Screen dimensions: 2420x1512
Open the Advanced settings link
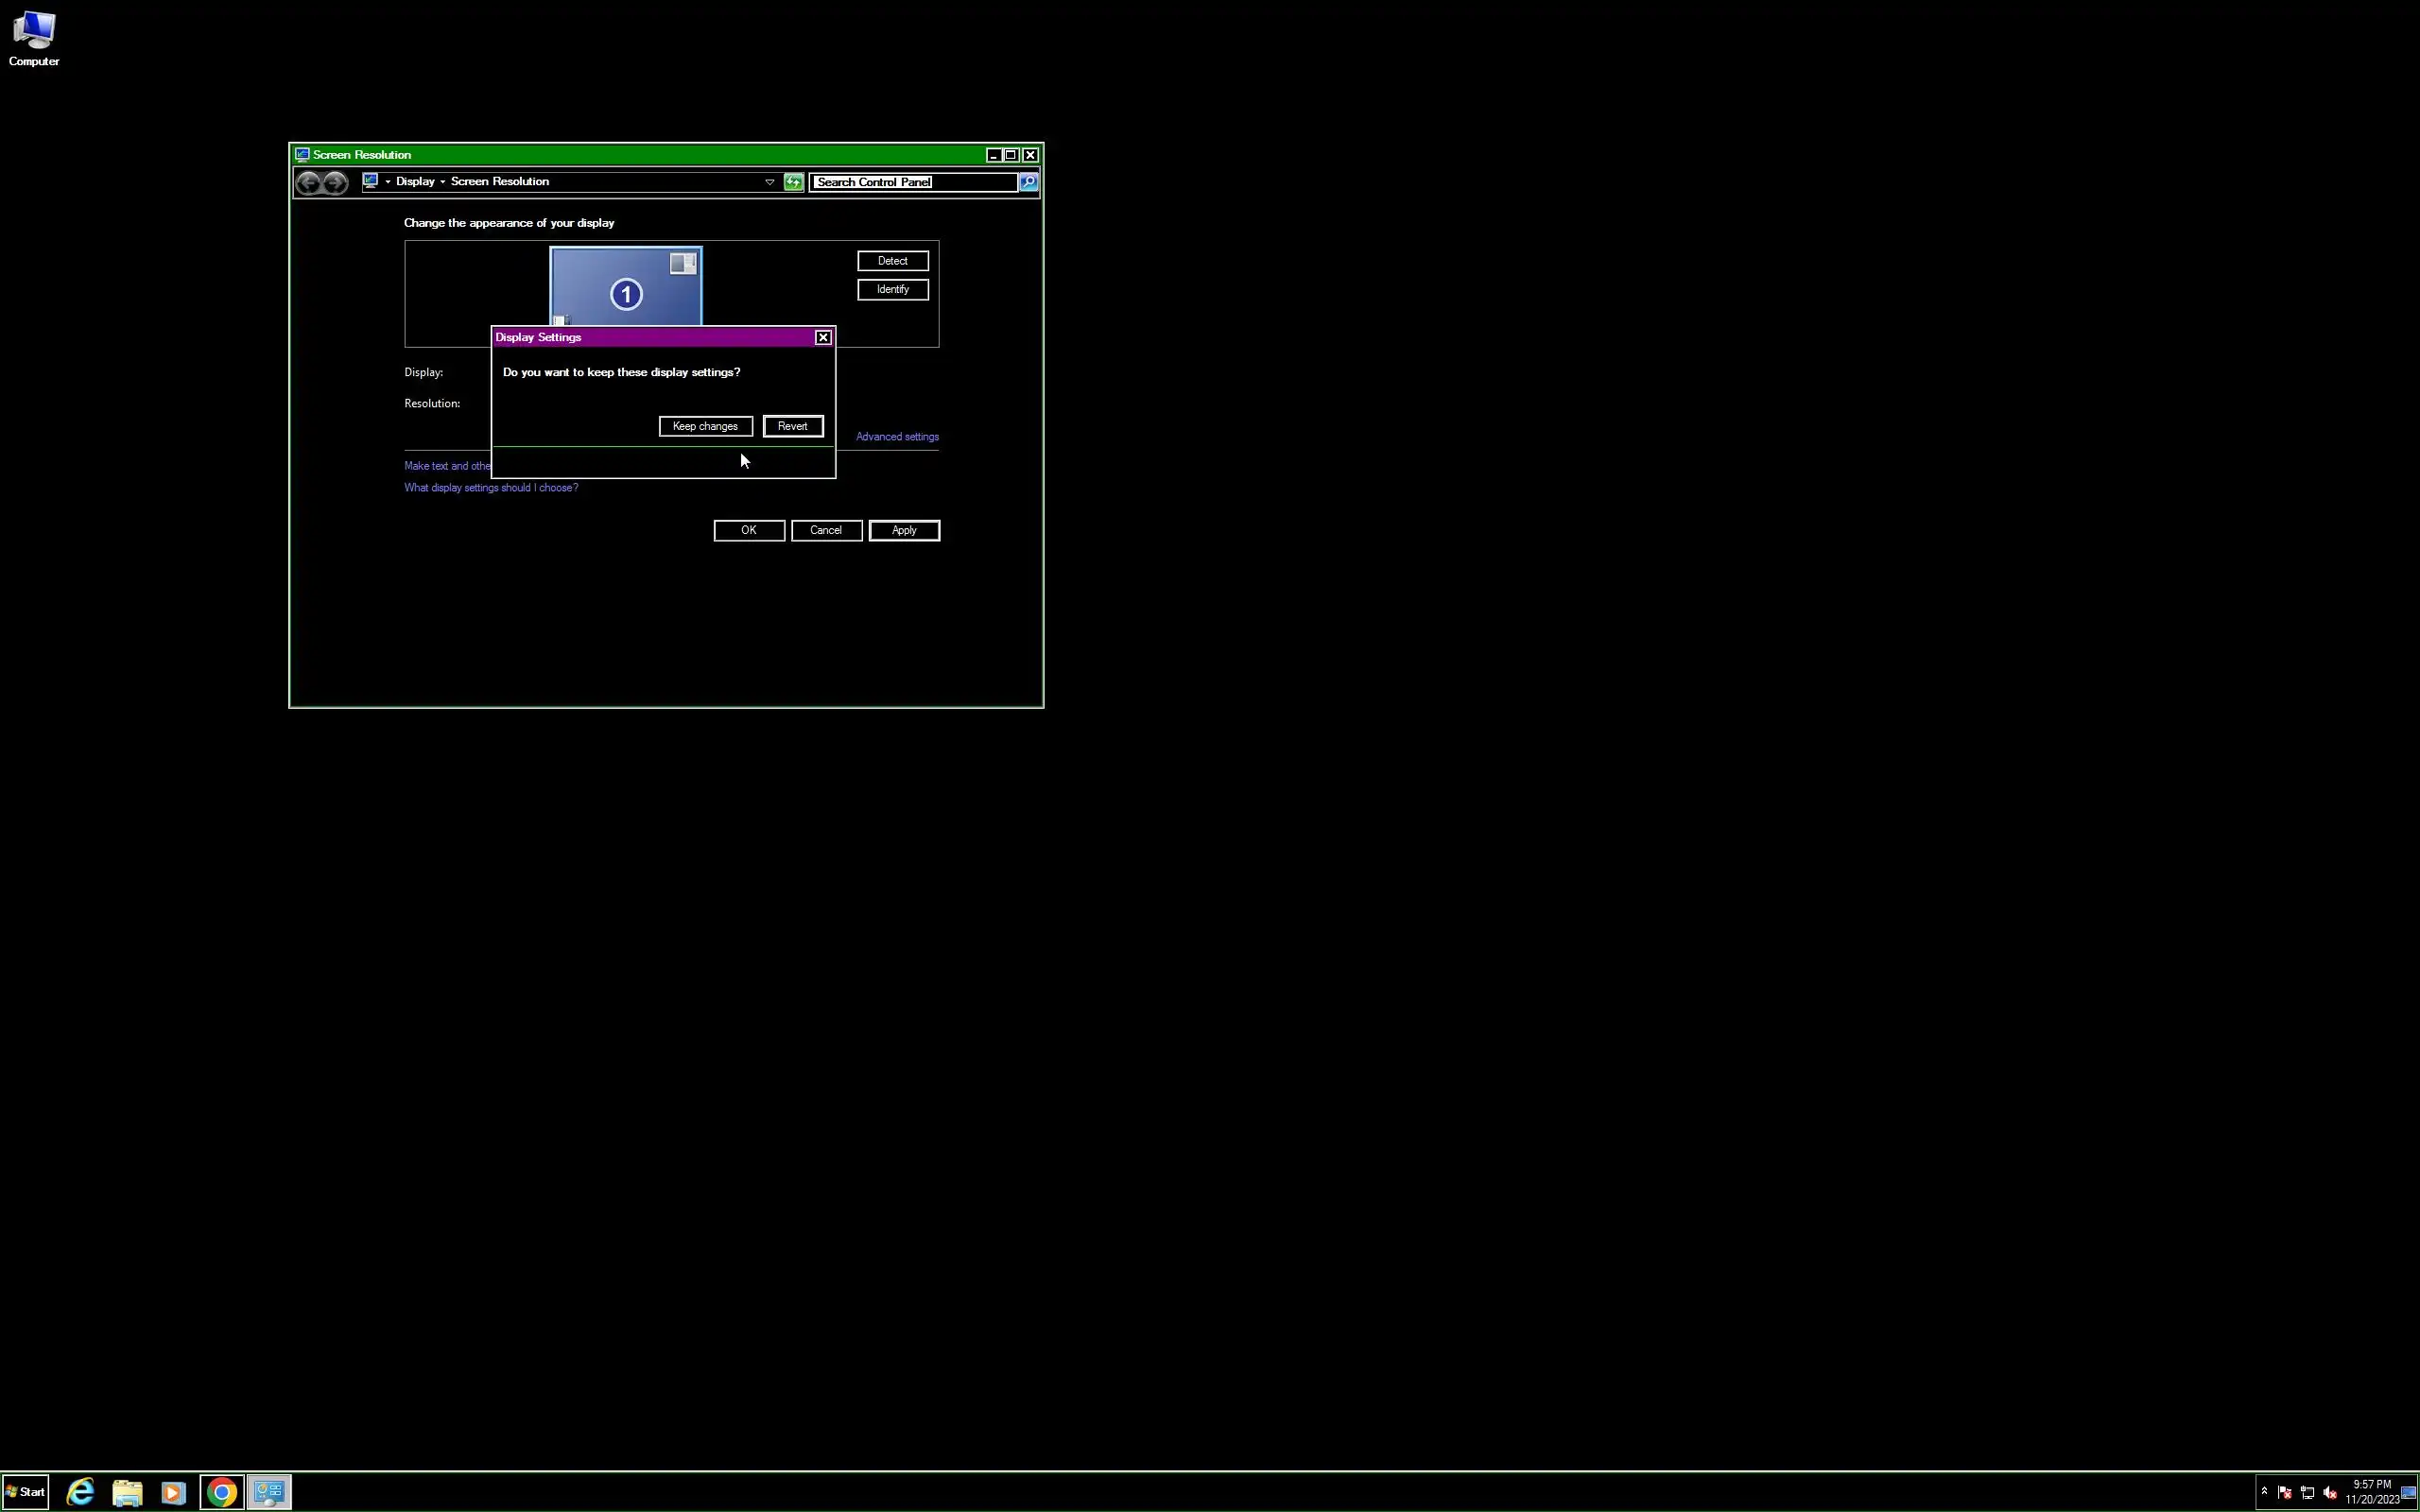click(897, 437)
